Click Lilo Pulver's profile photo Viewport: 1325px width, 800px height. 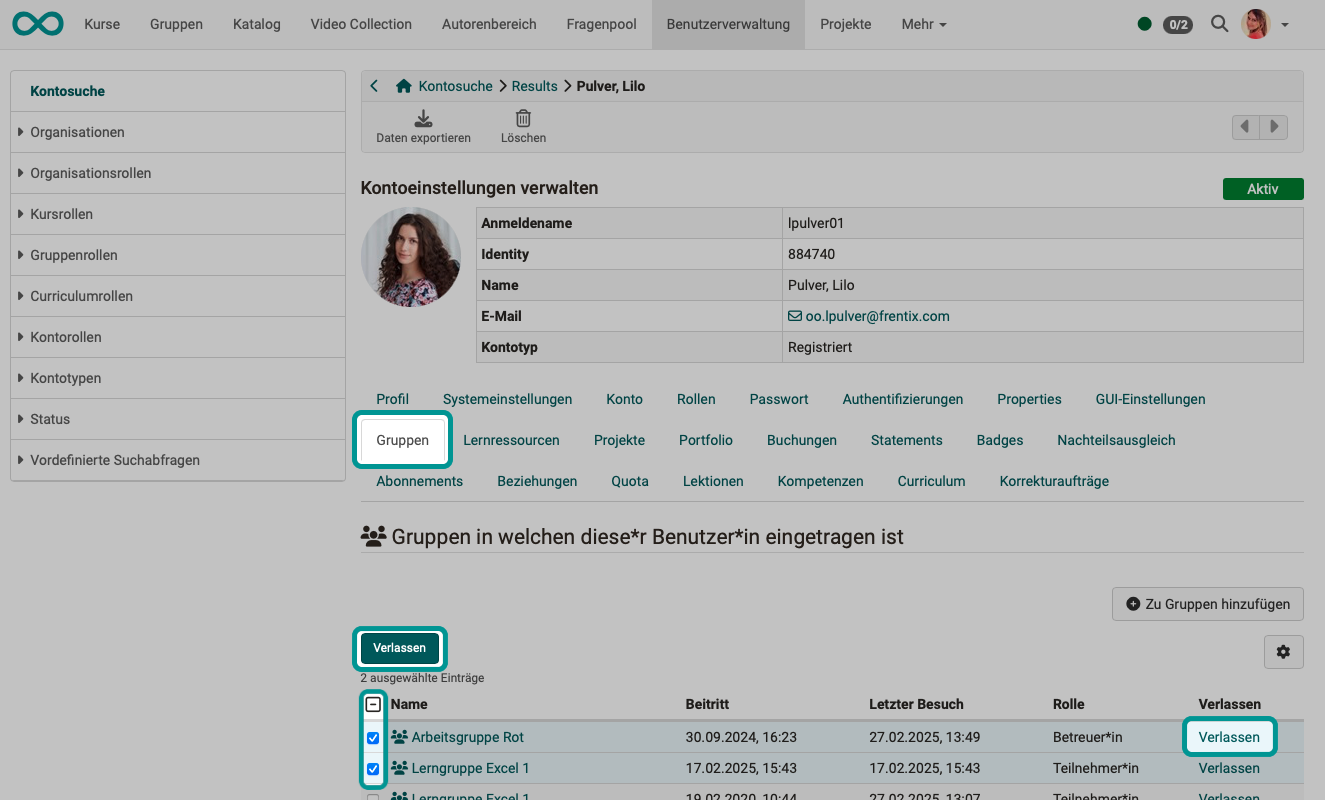[410, 256]
